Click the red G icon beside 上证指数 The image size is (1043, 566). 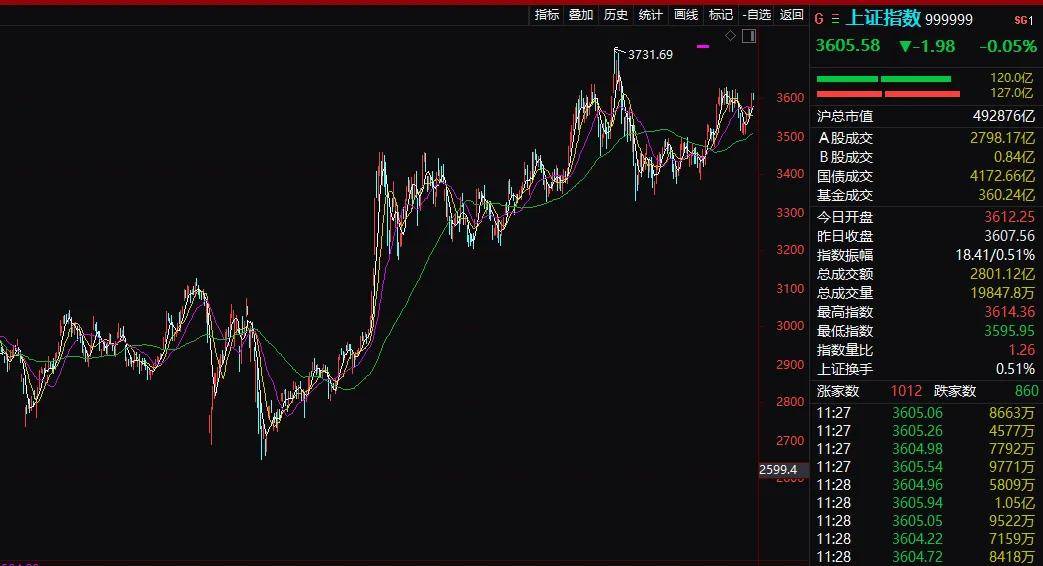tap(819, 19)
